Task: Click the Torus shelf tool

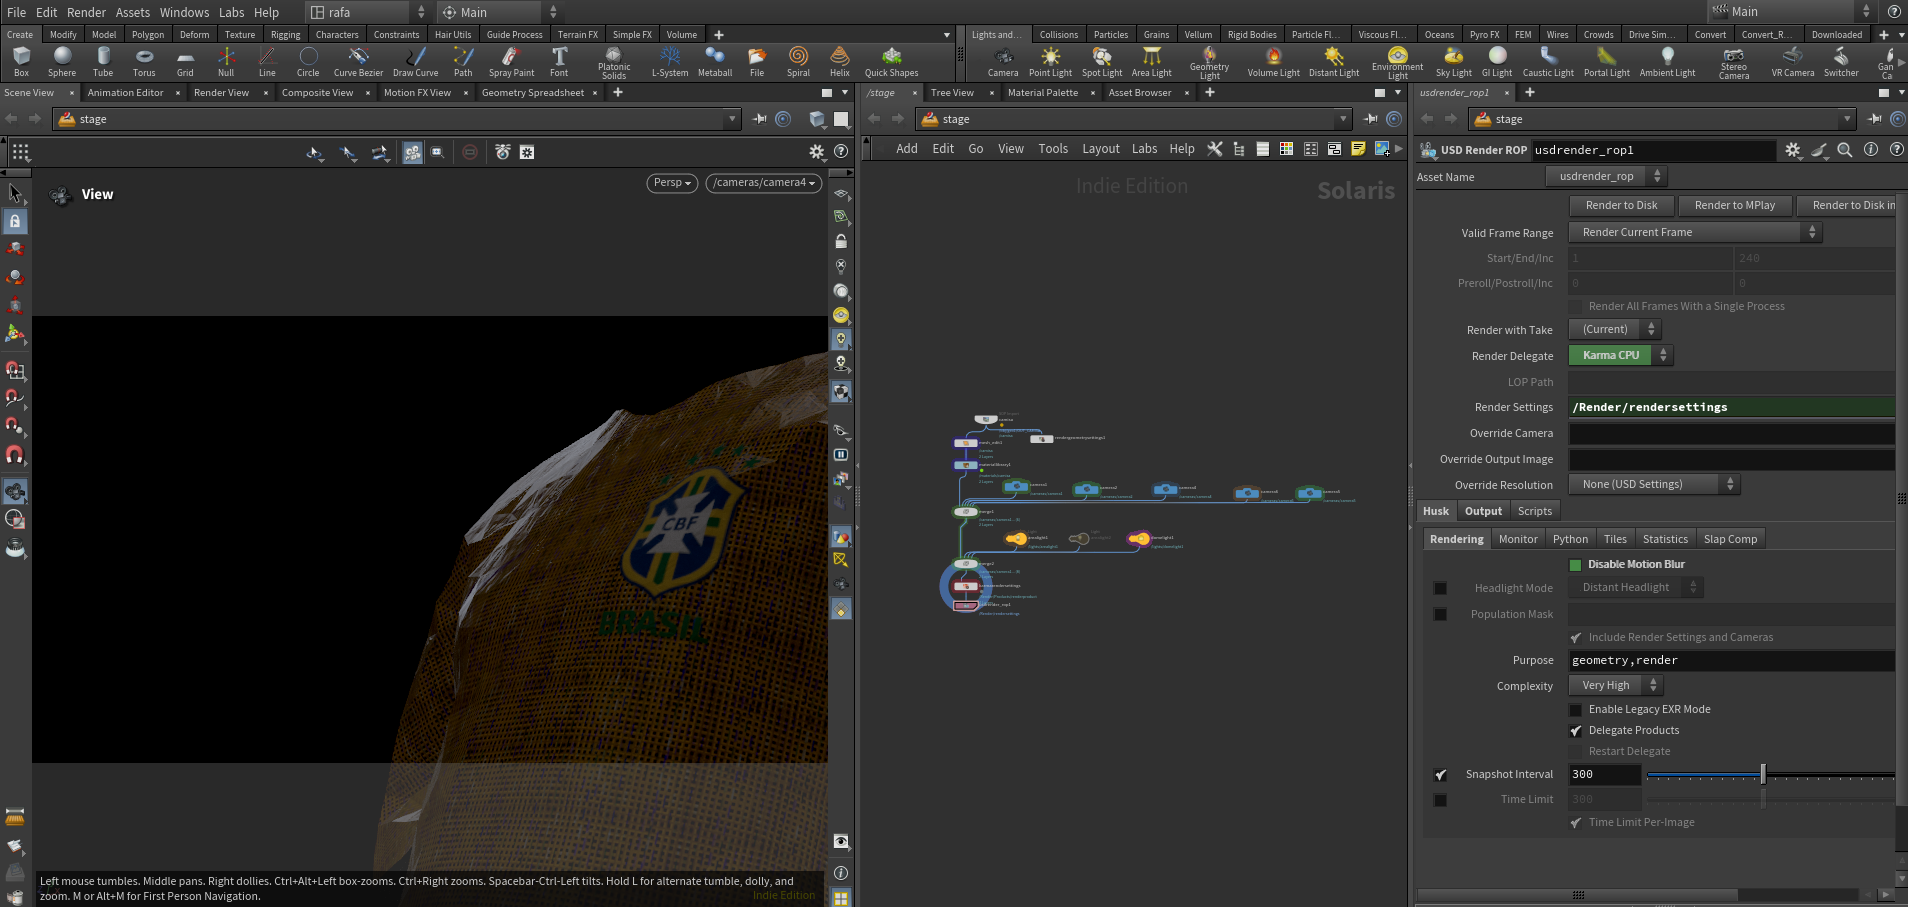Action: pyautogui.click(x=144, y=62)
